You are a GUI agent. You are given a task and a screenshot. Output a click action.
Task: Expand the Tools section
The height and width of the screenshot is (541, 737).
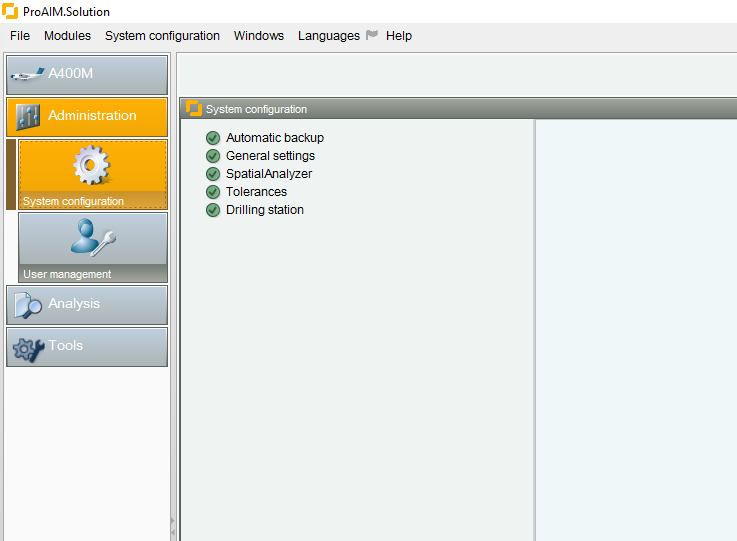[87, 347]
